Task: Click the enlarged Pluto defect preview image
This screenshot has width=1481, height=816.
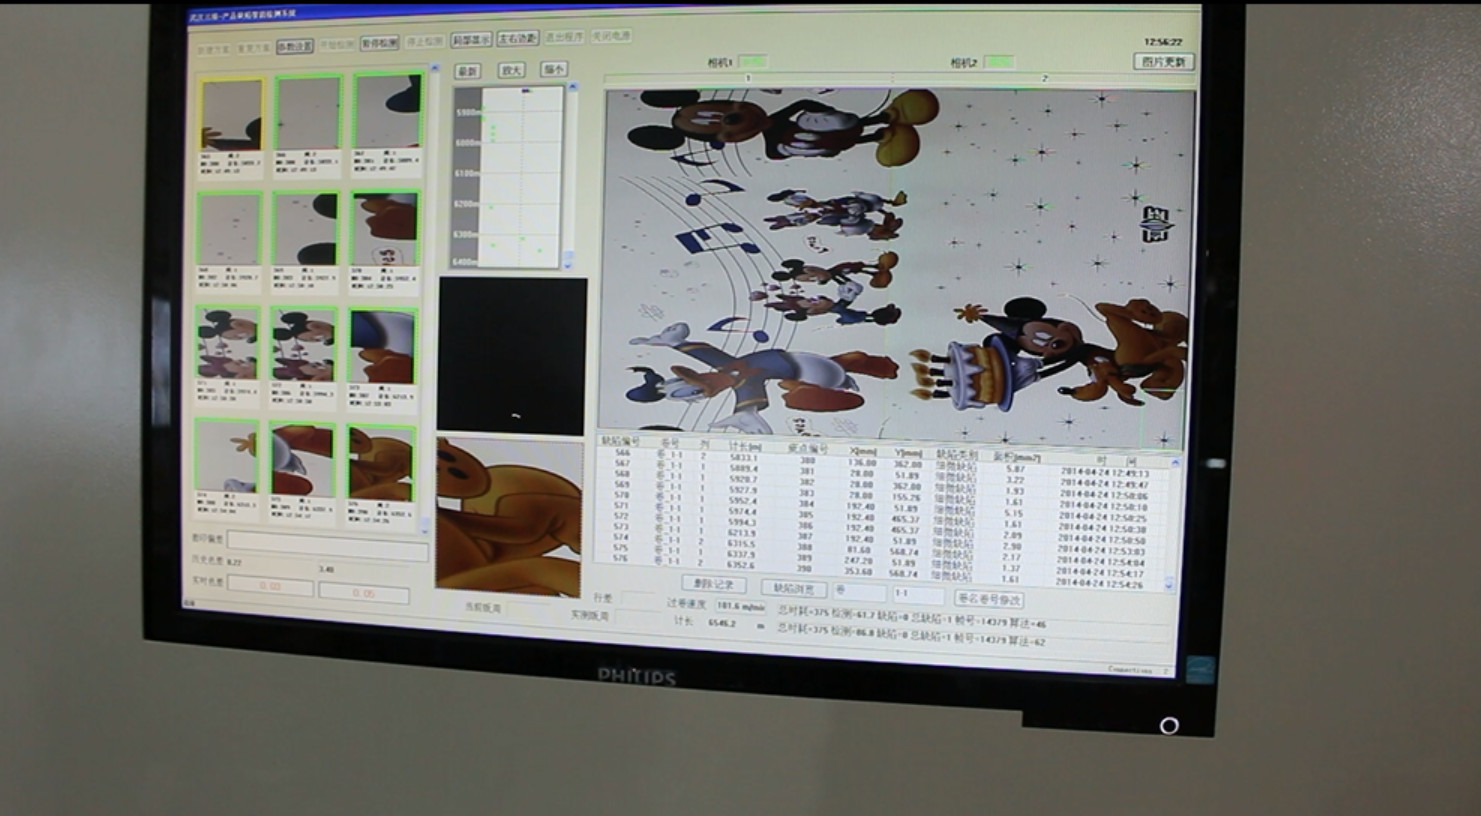Action: pos(509,516)
